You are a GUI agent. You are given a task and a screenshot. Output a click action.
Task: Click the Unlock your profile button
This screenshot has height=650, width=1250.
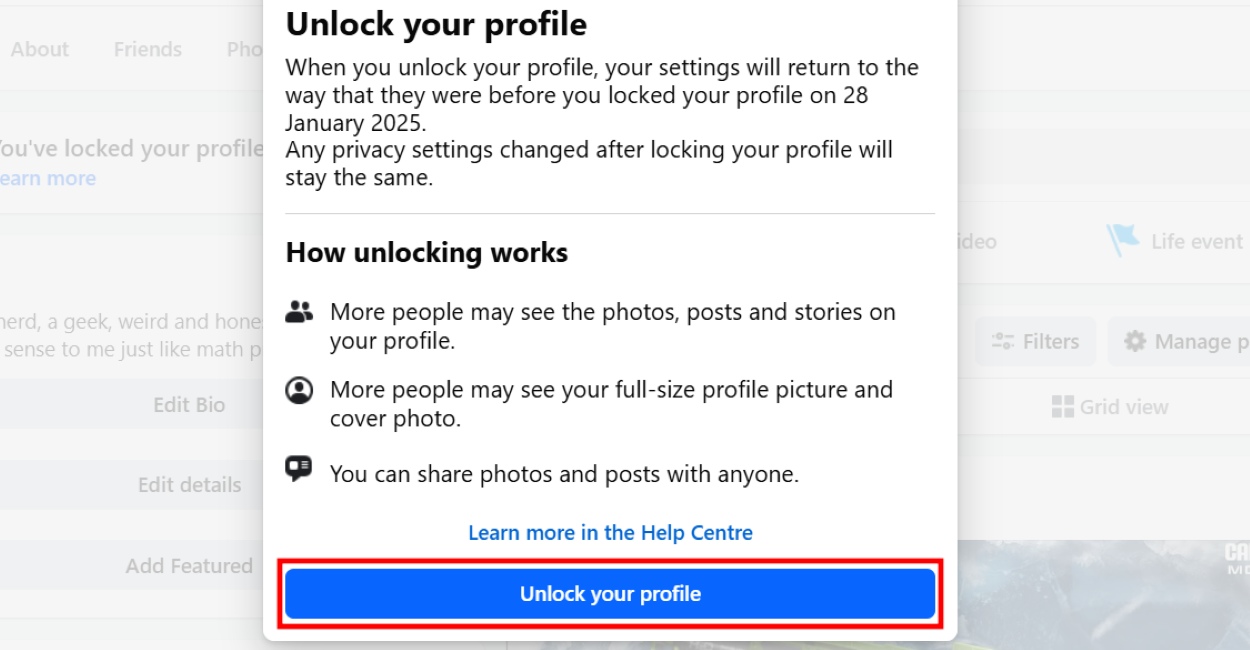[x=610, y=593]
